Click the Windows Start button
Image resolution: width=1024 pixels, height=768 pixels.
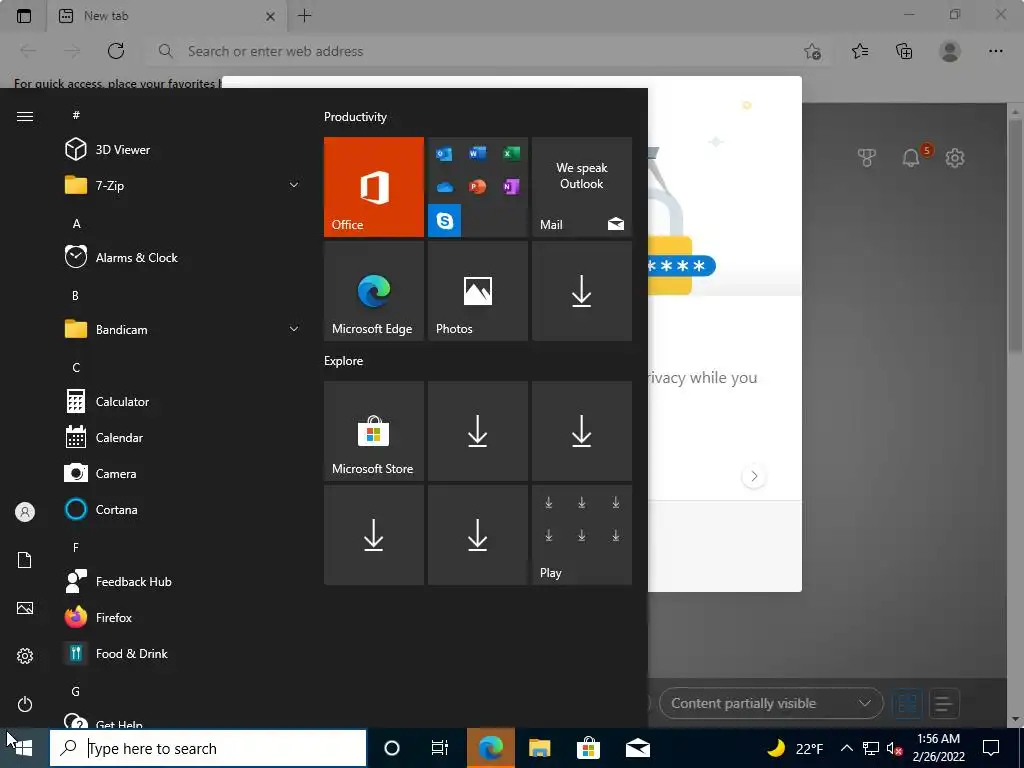coord(24,748)
